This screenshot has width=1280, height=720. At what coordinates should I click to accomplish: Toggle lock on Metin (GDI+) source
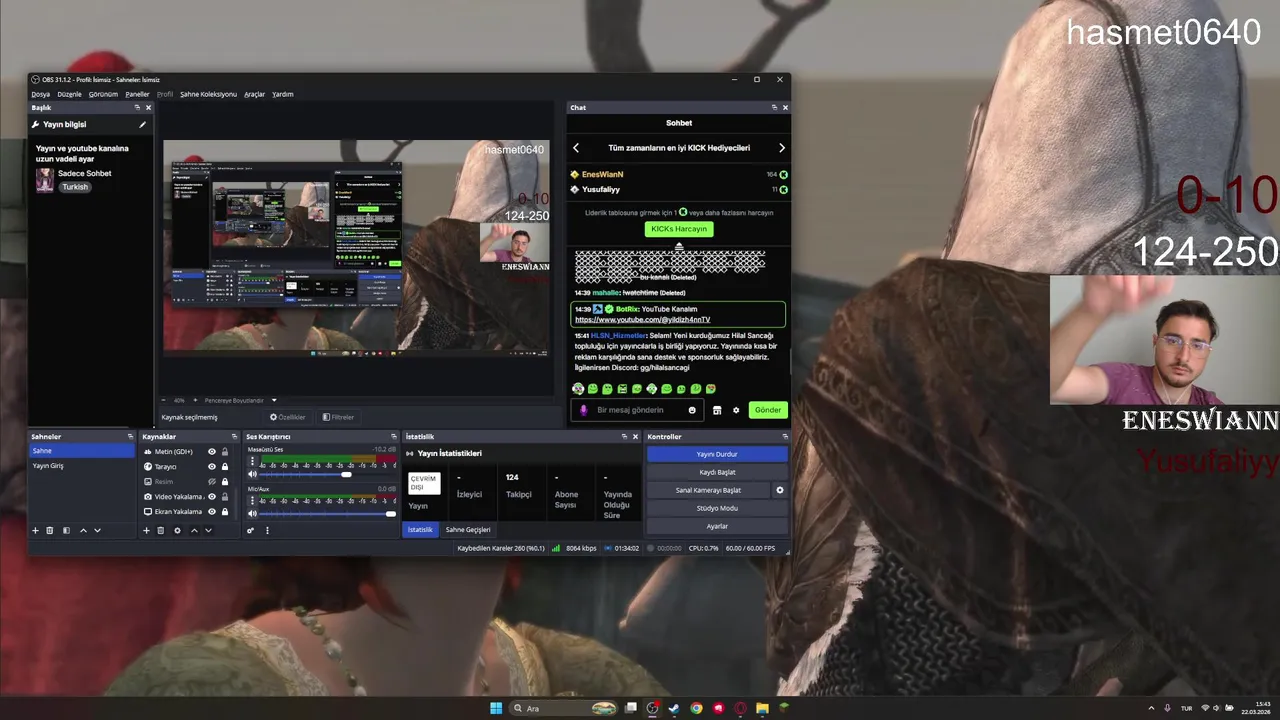coord(225,452)
